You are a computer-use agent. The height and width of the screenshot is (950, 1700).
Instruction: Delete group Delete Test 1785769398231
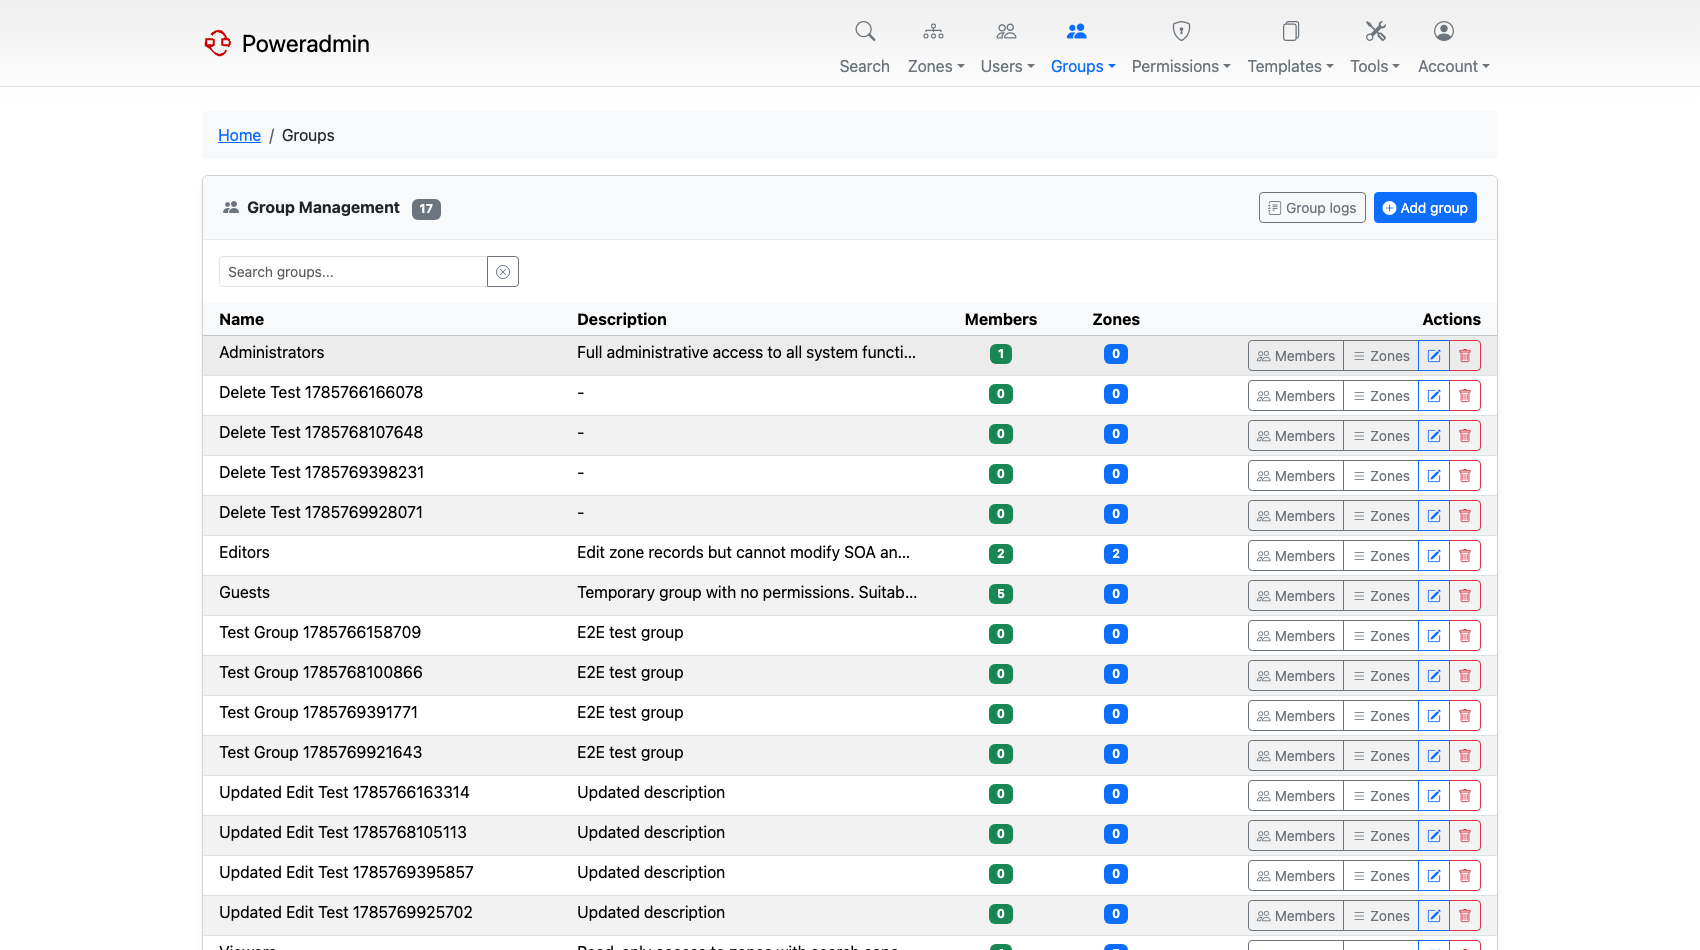click(1465, 476)
